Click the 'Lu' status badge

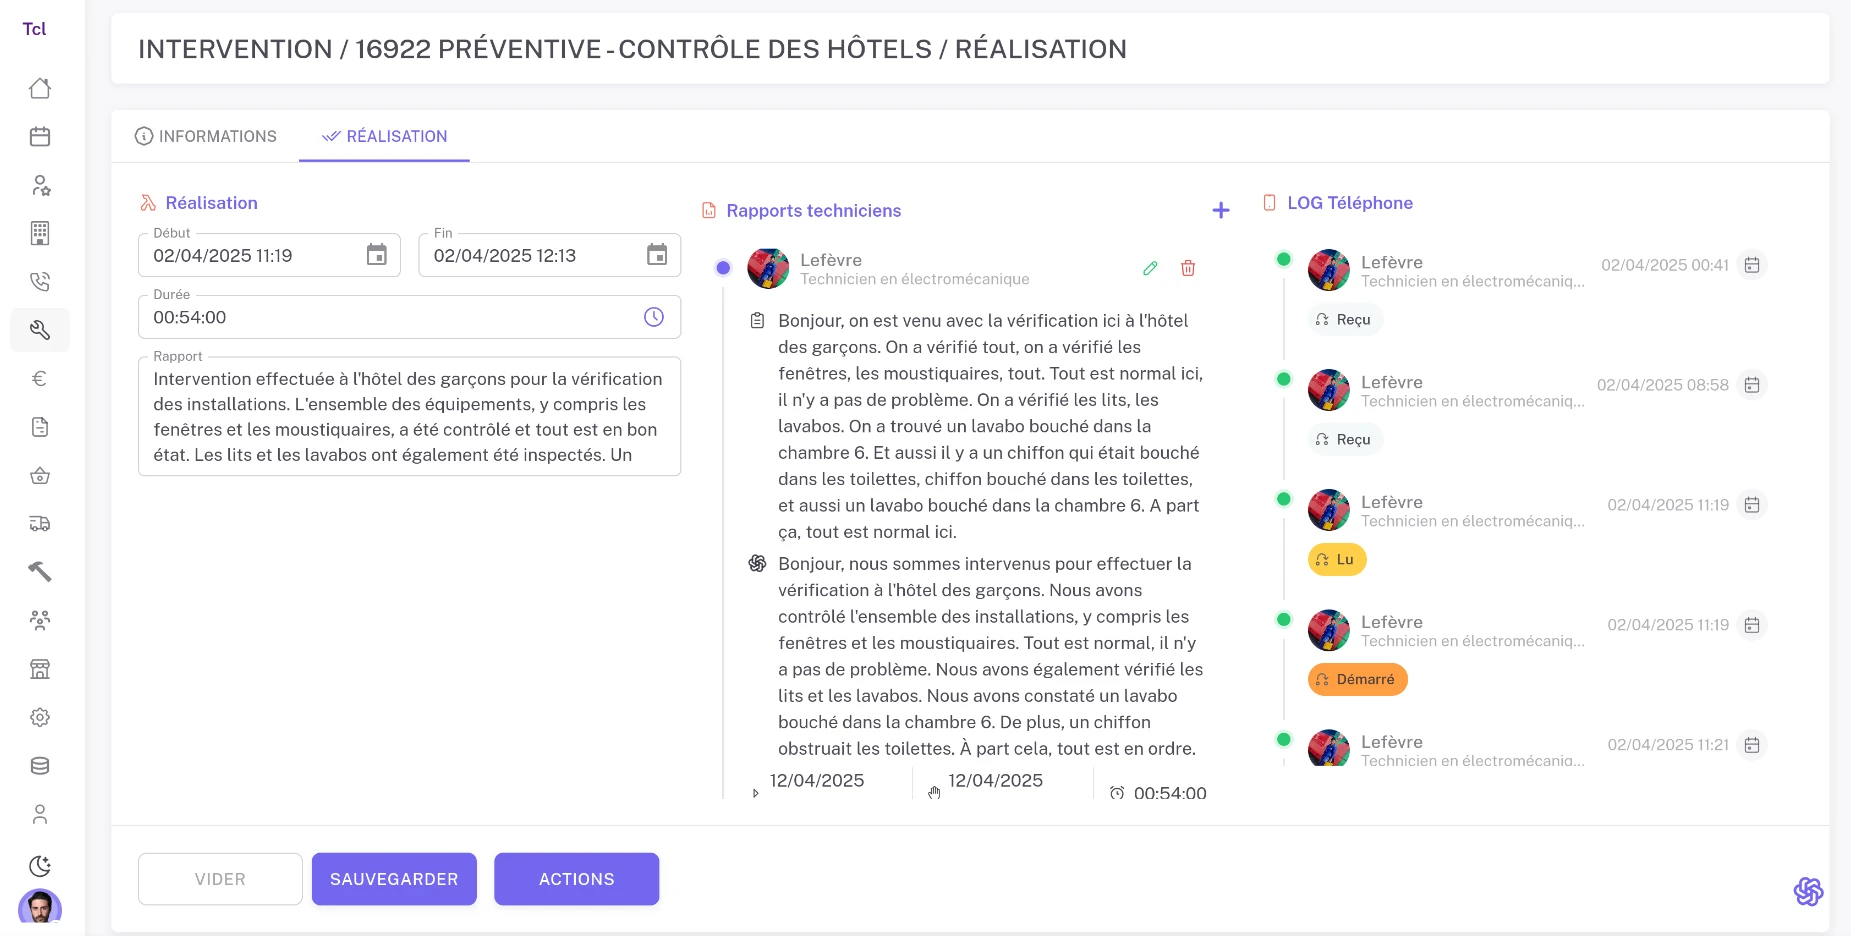[x=1336, y=559]
